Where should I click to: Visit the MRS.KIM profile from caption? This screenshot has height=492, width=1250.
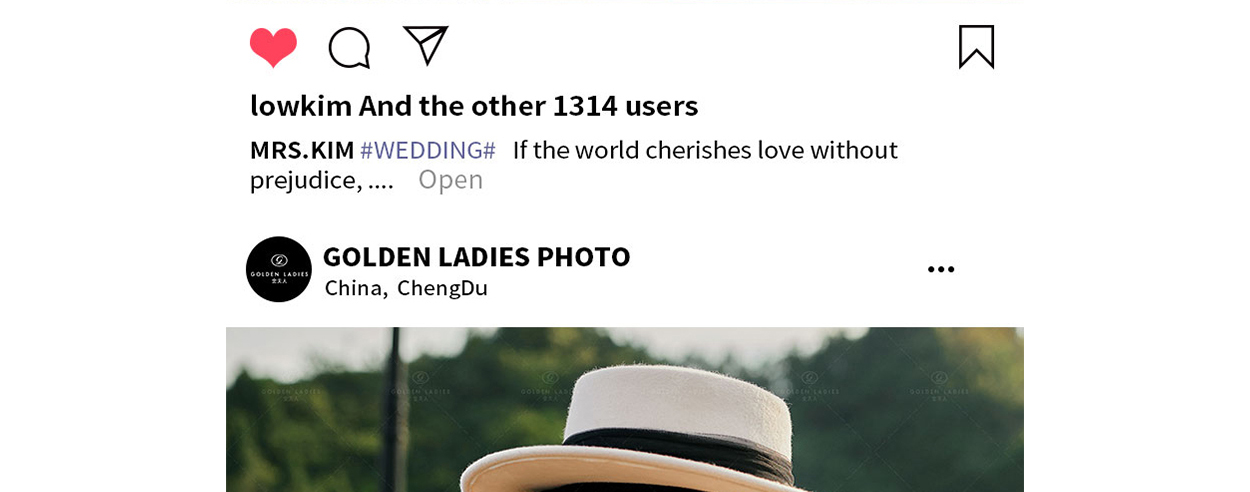pyautogui.click(x=302, y=150)
